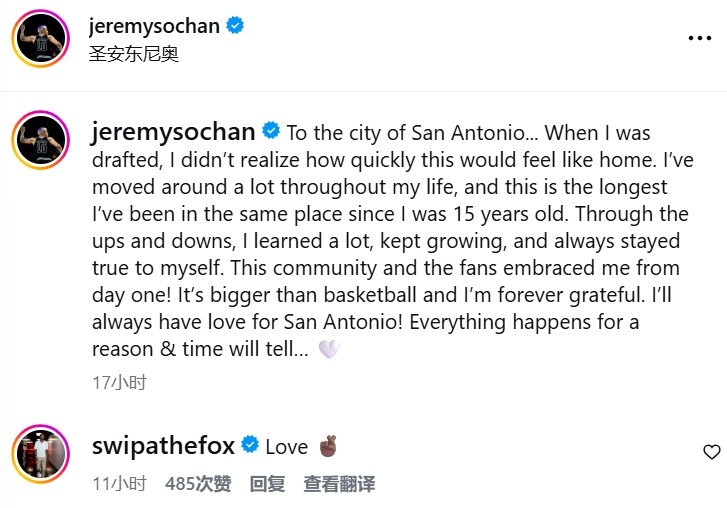Click the white heart emoji ending the caption

tap(329, 350)
